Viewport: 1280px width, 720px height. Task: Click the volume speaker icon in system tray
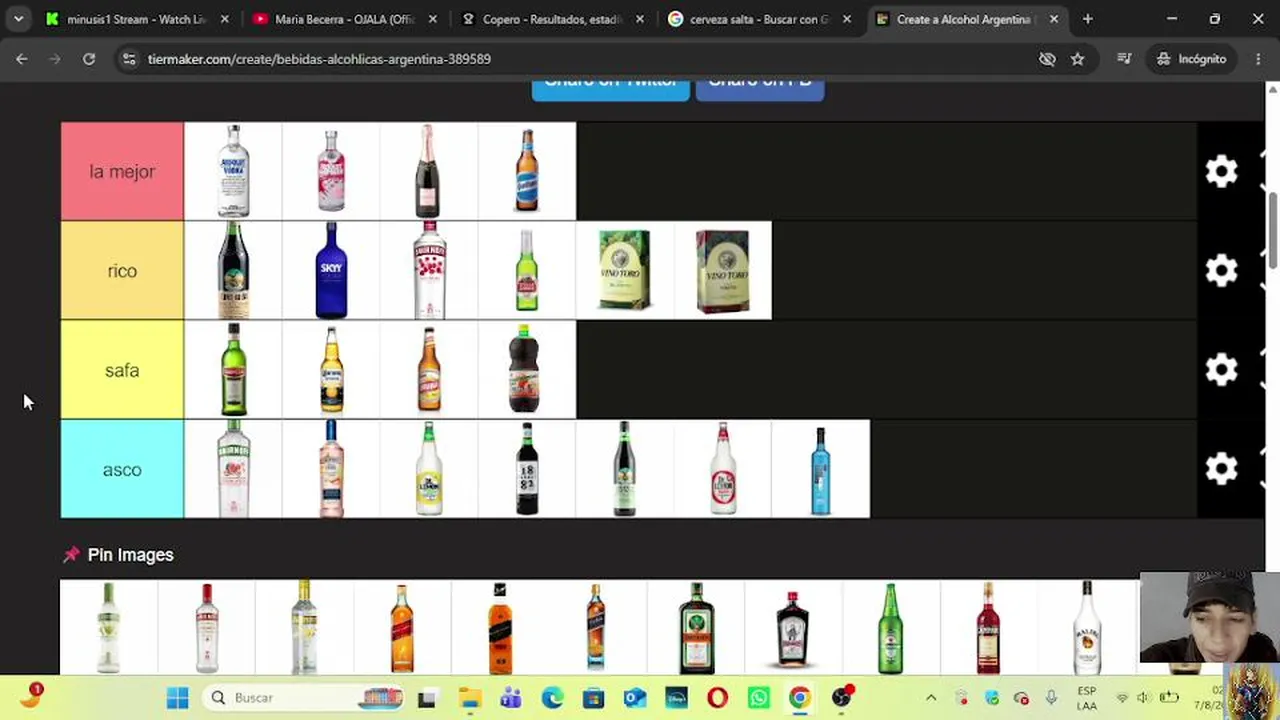(1143, 698)
